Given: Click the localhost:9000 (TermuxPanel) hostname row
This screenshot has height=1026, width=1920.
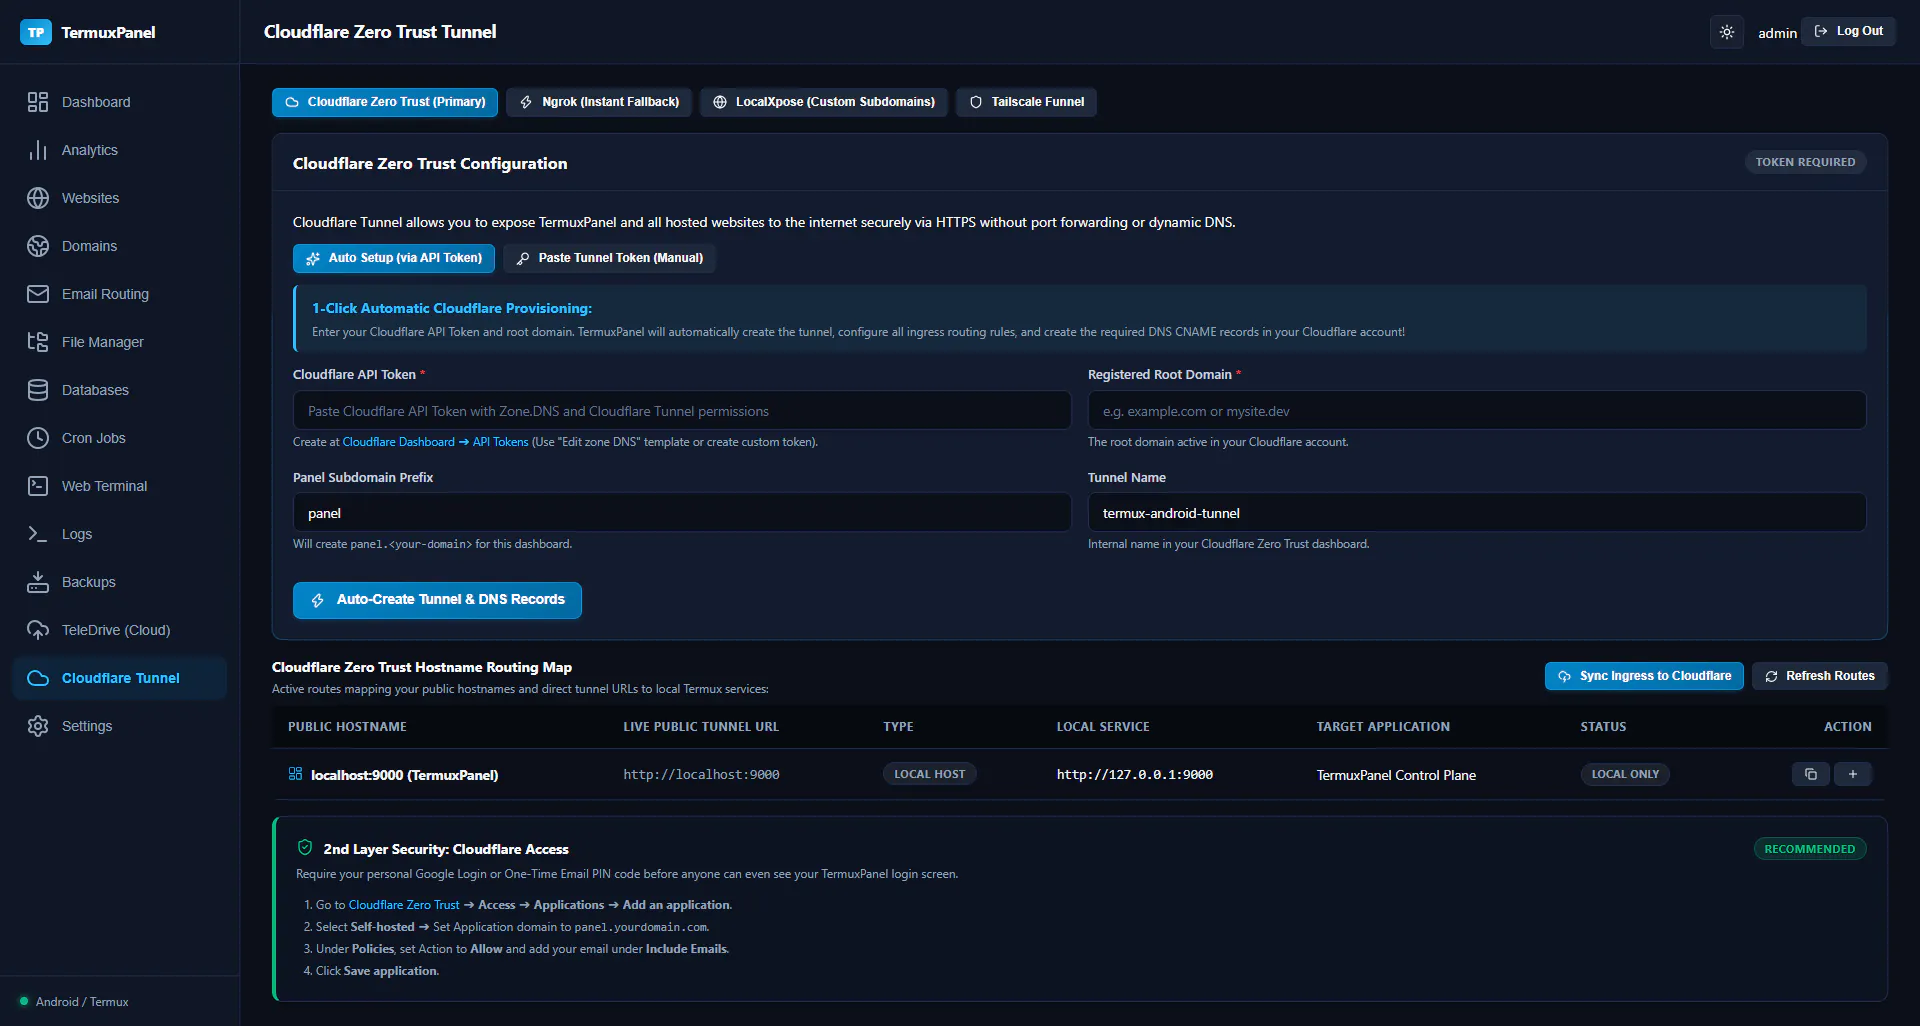Looking at the screenshot, I should [1080, 774].
